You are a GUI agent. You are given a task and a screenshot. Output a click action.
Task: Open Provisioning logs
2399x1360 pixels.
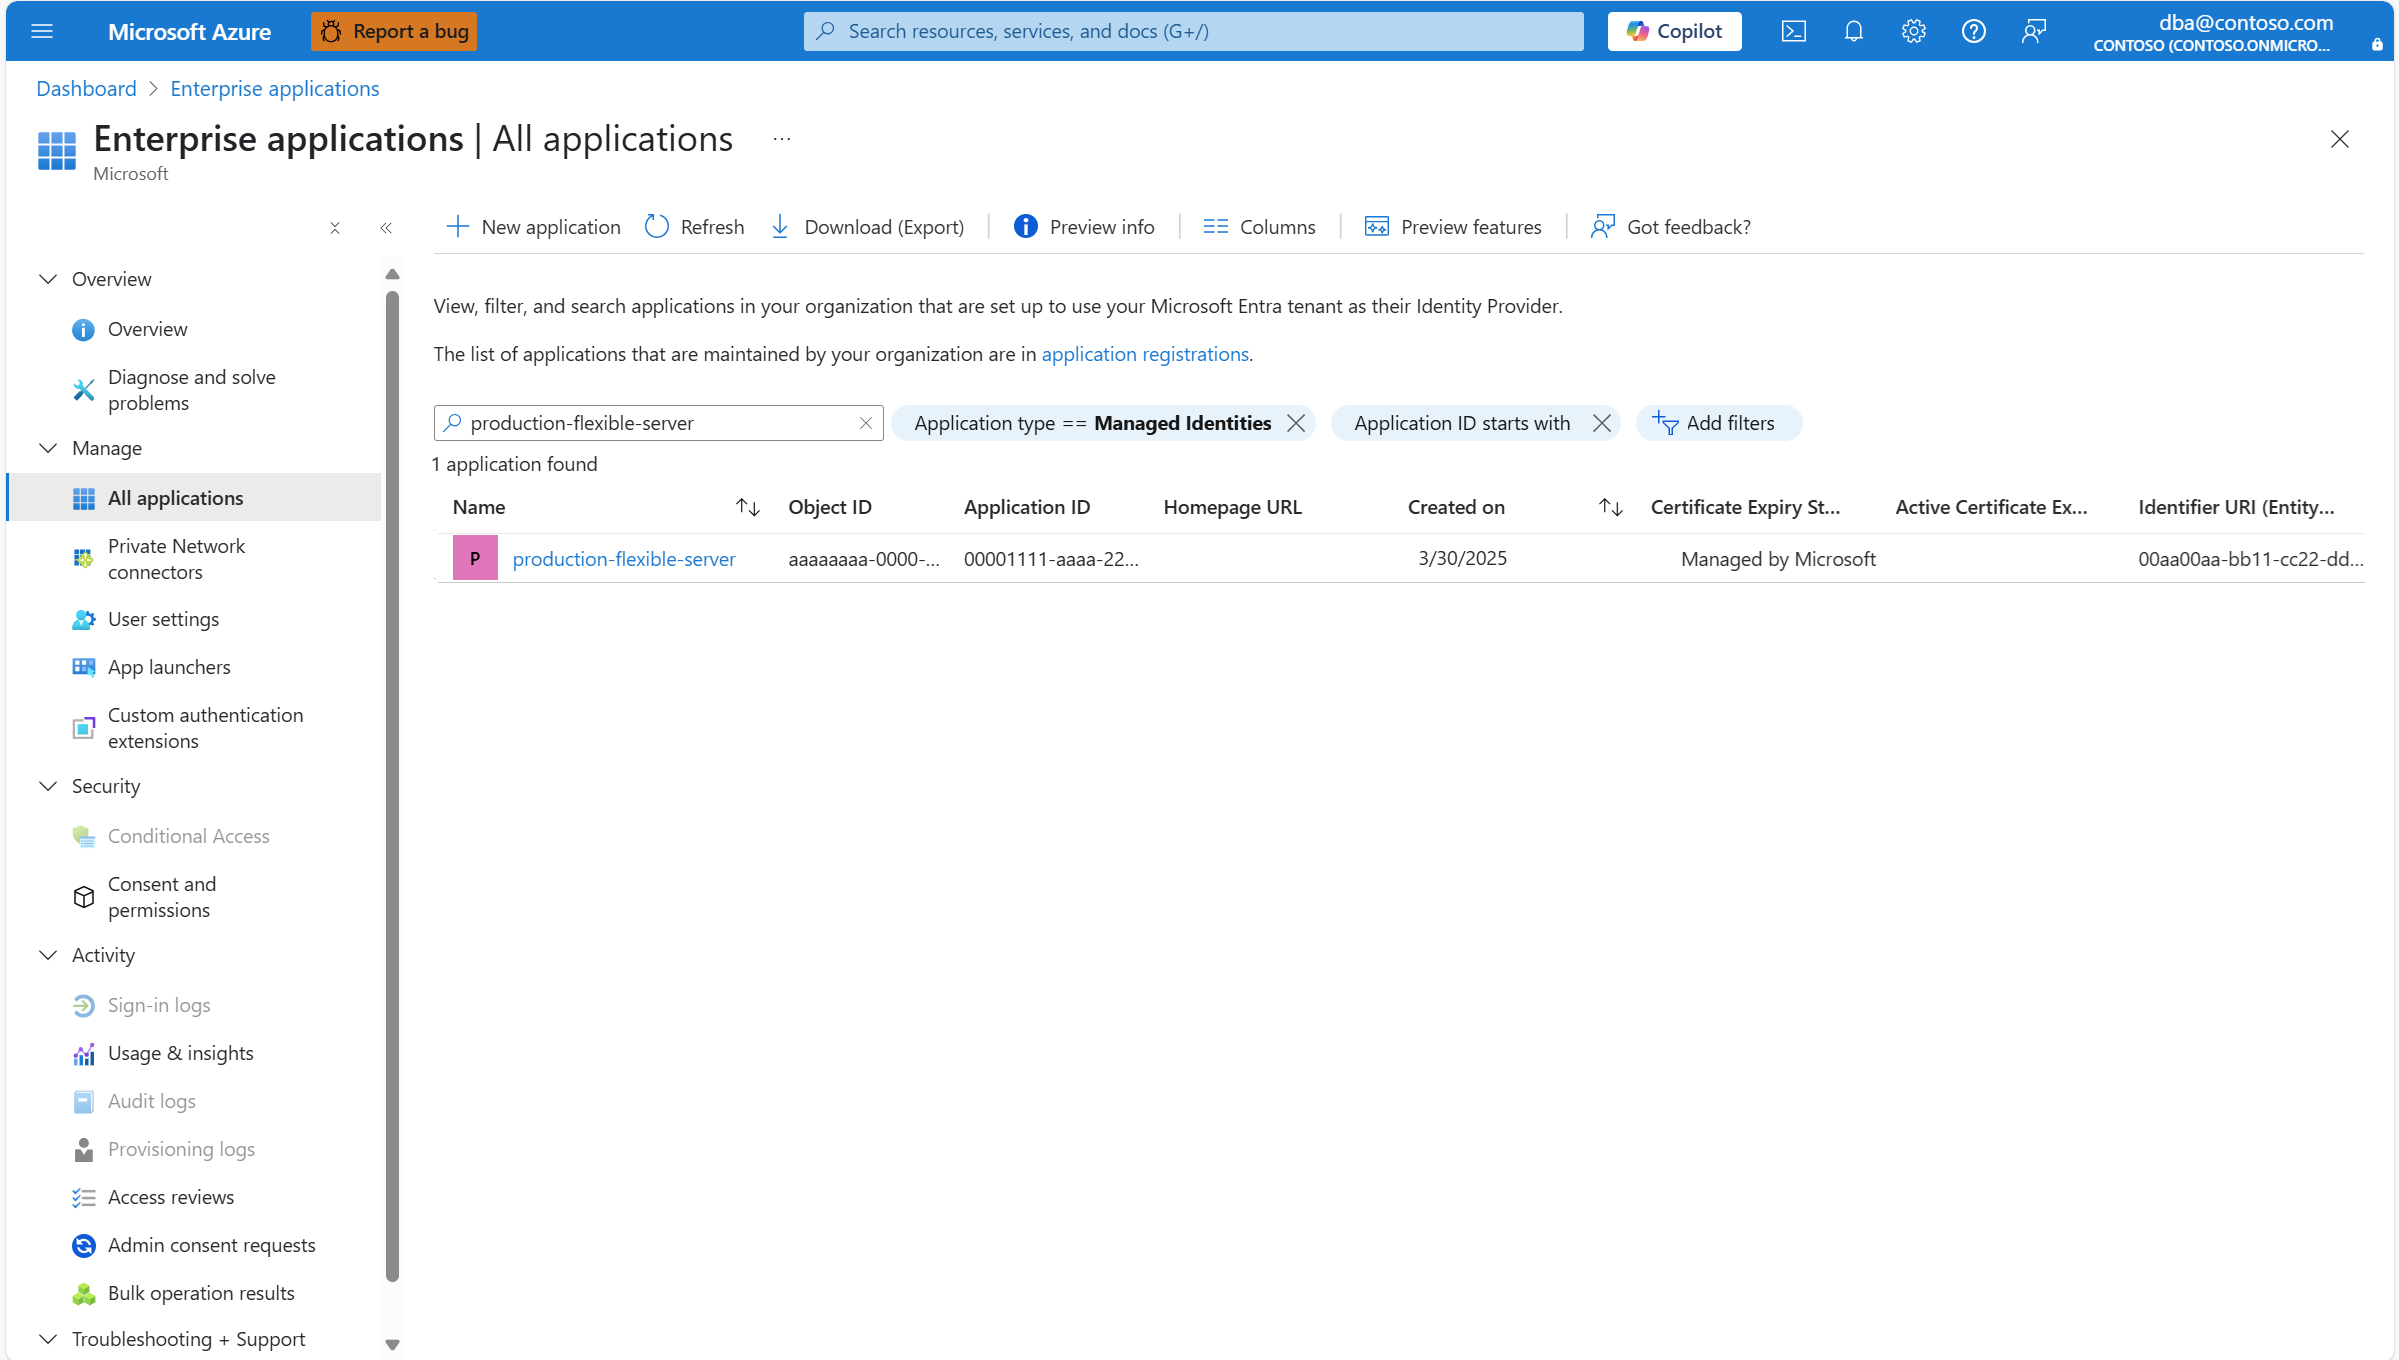point(181,1149)
